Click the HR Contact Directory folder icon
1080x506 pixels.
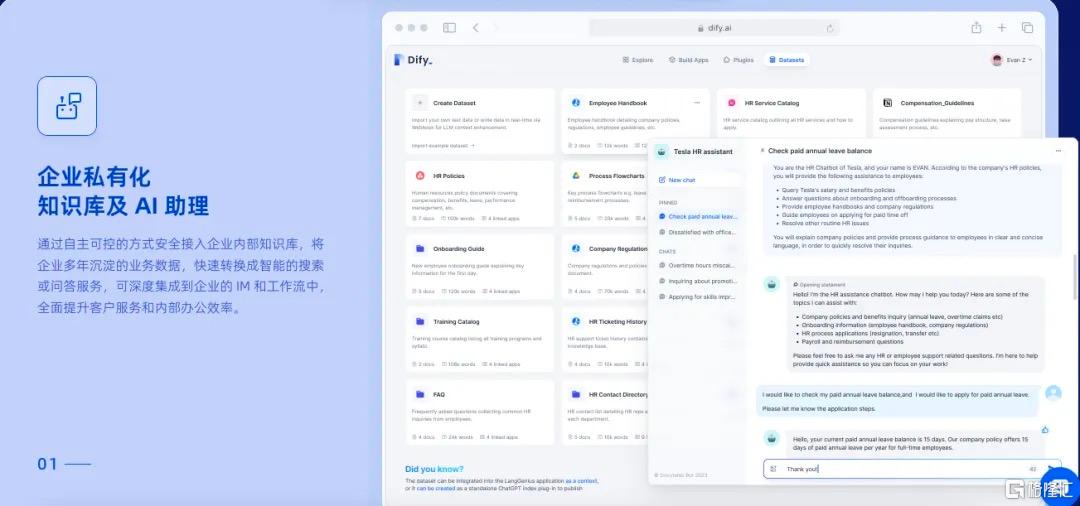(x=575, y=394)
